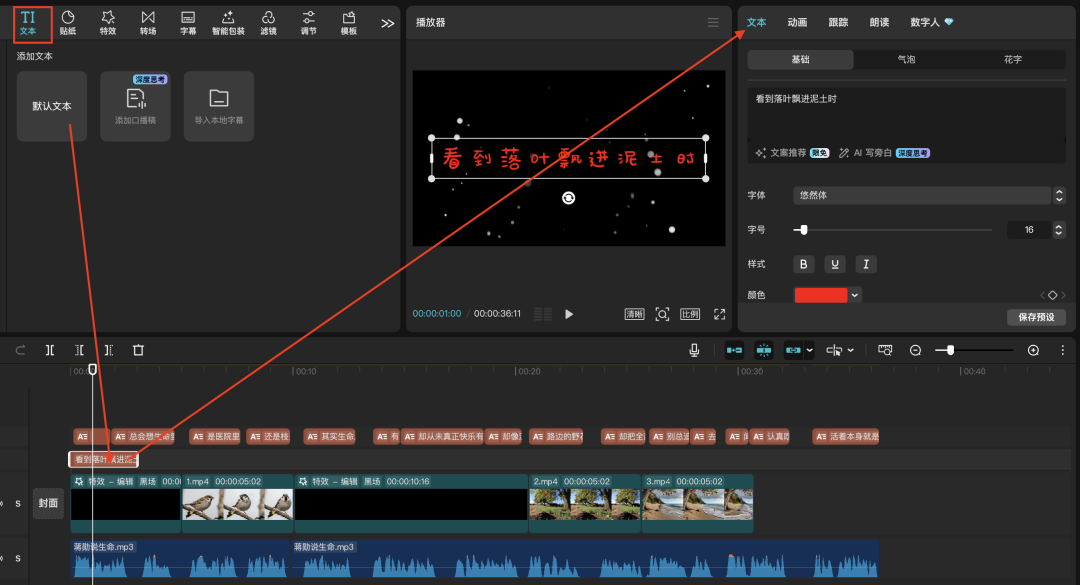Click the zoom-in plus icon for timeline

pos(1033,350)
